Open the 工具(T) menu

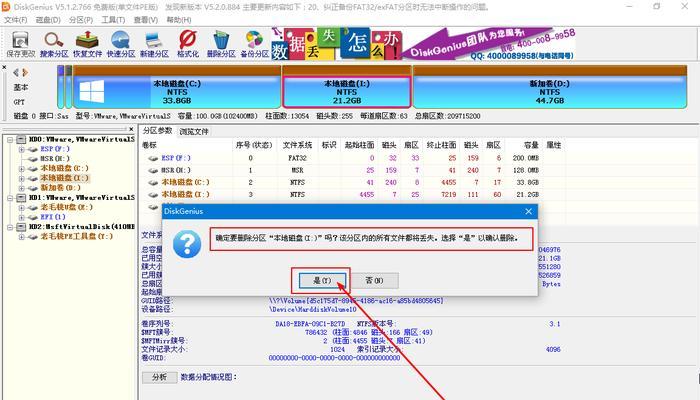point(113,20)
